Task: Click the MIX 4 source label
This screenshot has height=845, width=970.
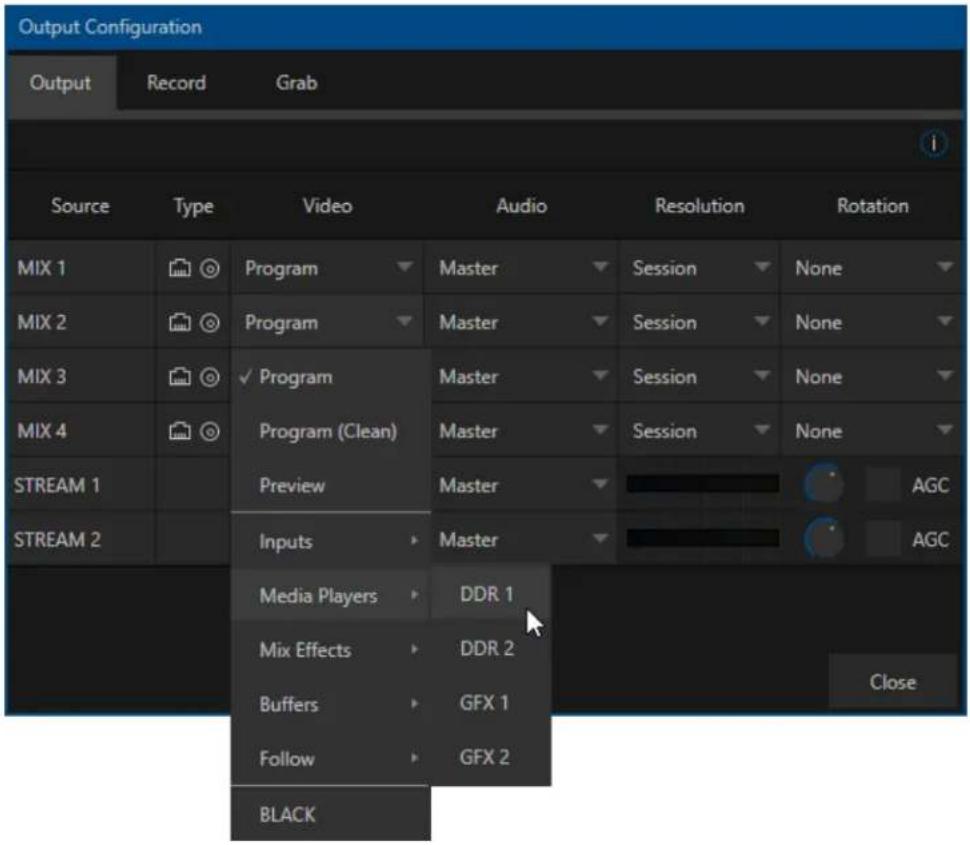Action: 41,431
